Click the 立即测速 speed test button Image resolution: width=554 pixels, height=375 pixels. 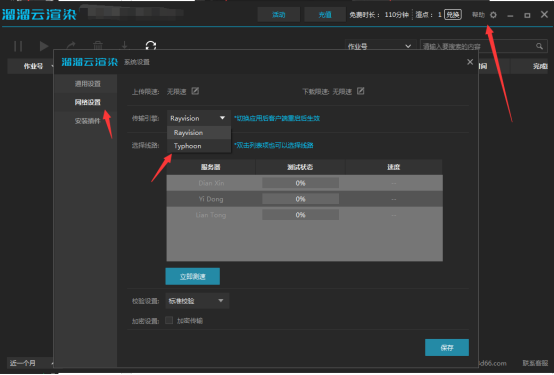[x=193, y=276]
